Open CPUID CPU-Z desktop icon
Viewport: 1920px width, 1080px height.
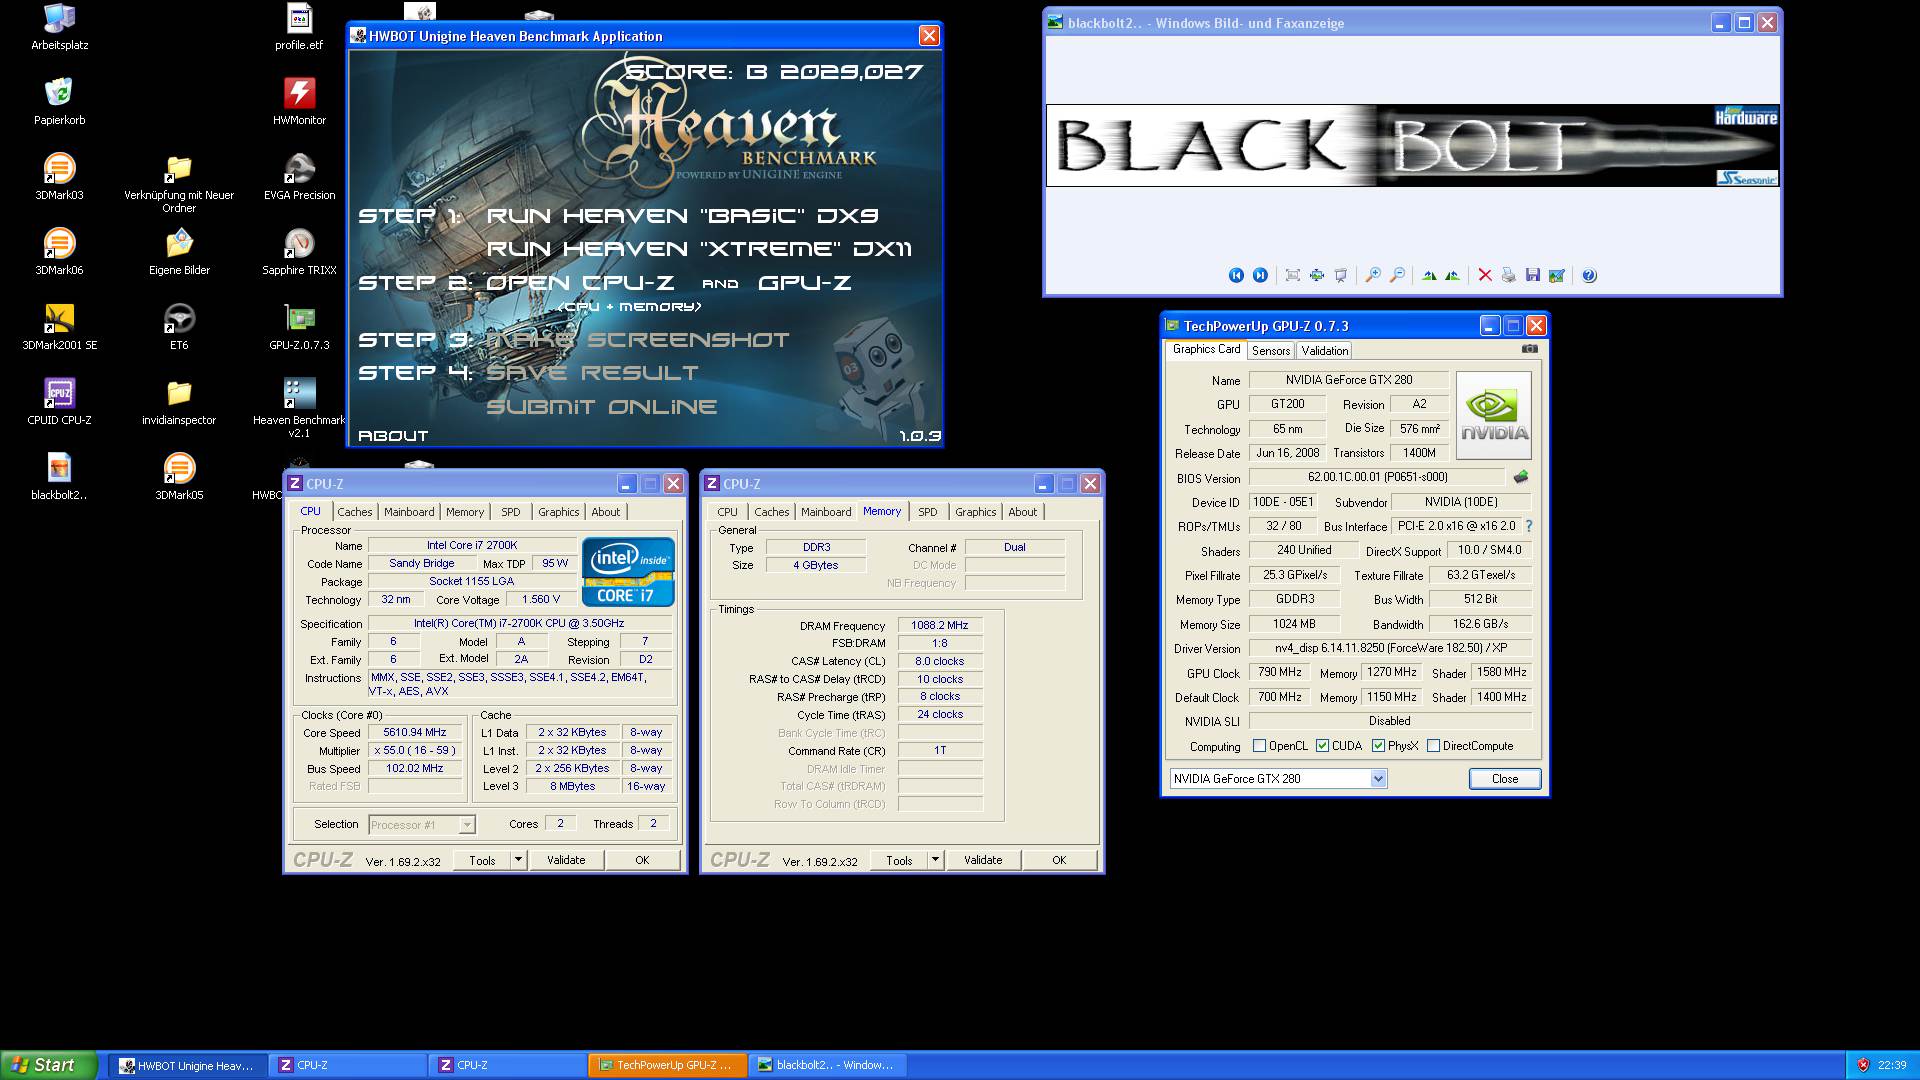(59, 401)
